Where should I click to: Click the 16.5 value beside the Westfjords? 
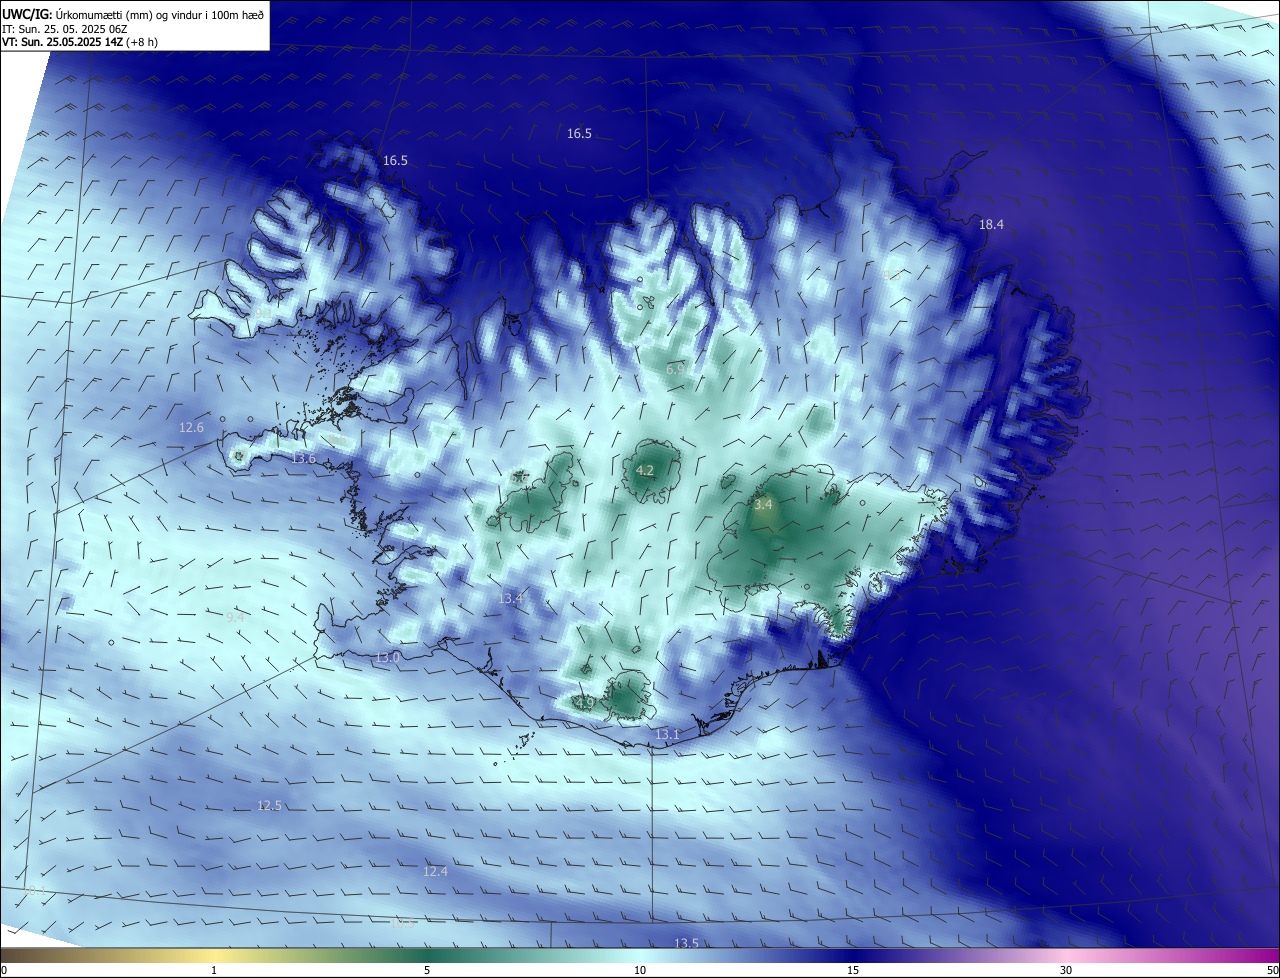(395, 160)
